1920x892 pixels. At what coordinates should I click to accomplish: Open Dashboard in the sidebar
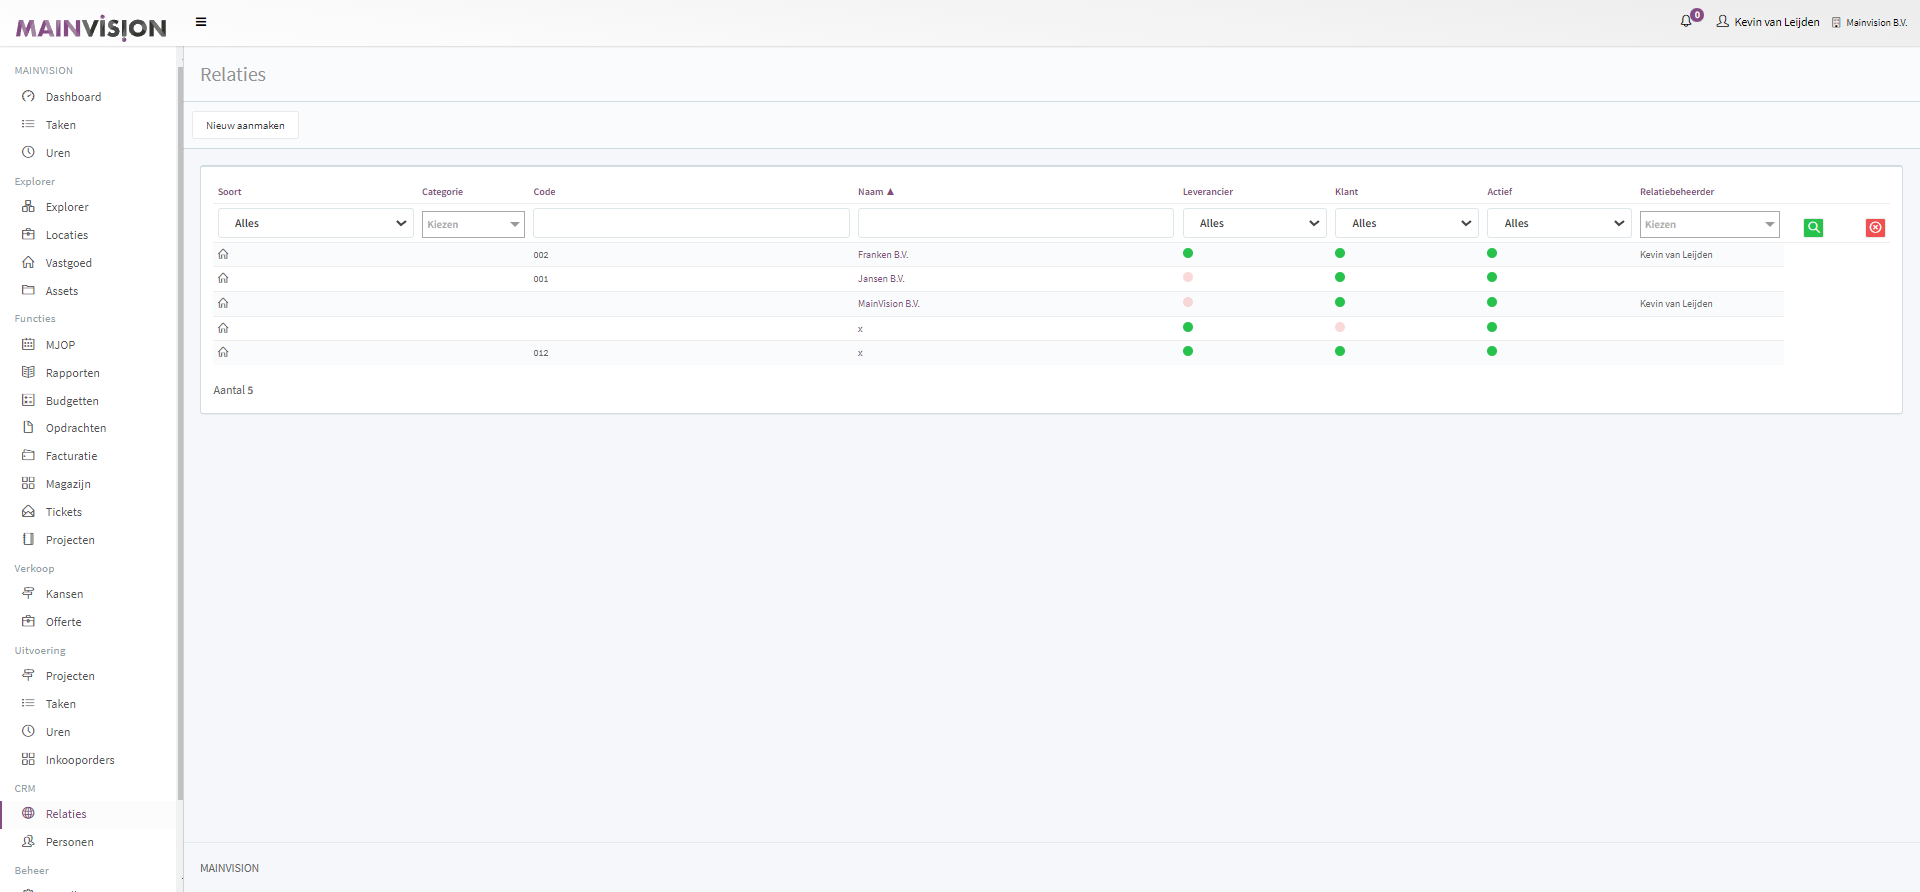[73, 97]
